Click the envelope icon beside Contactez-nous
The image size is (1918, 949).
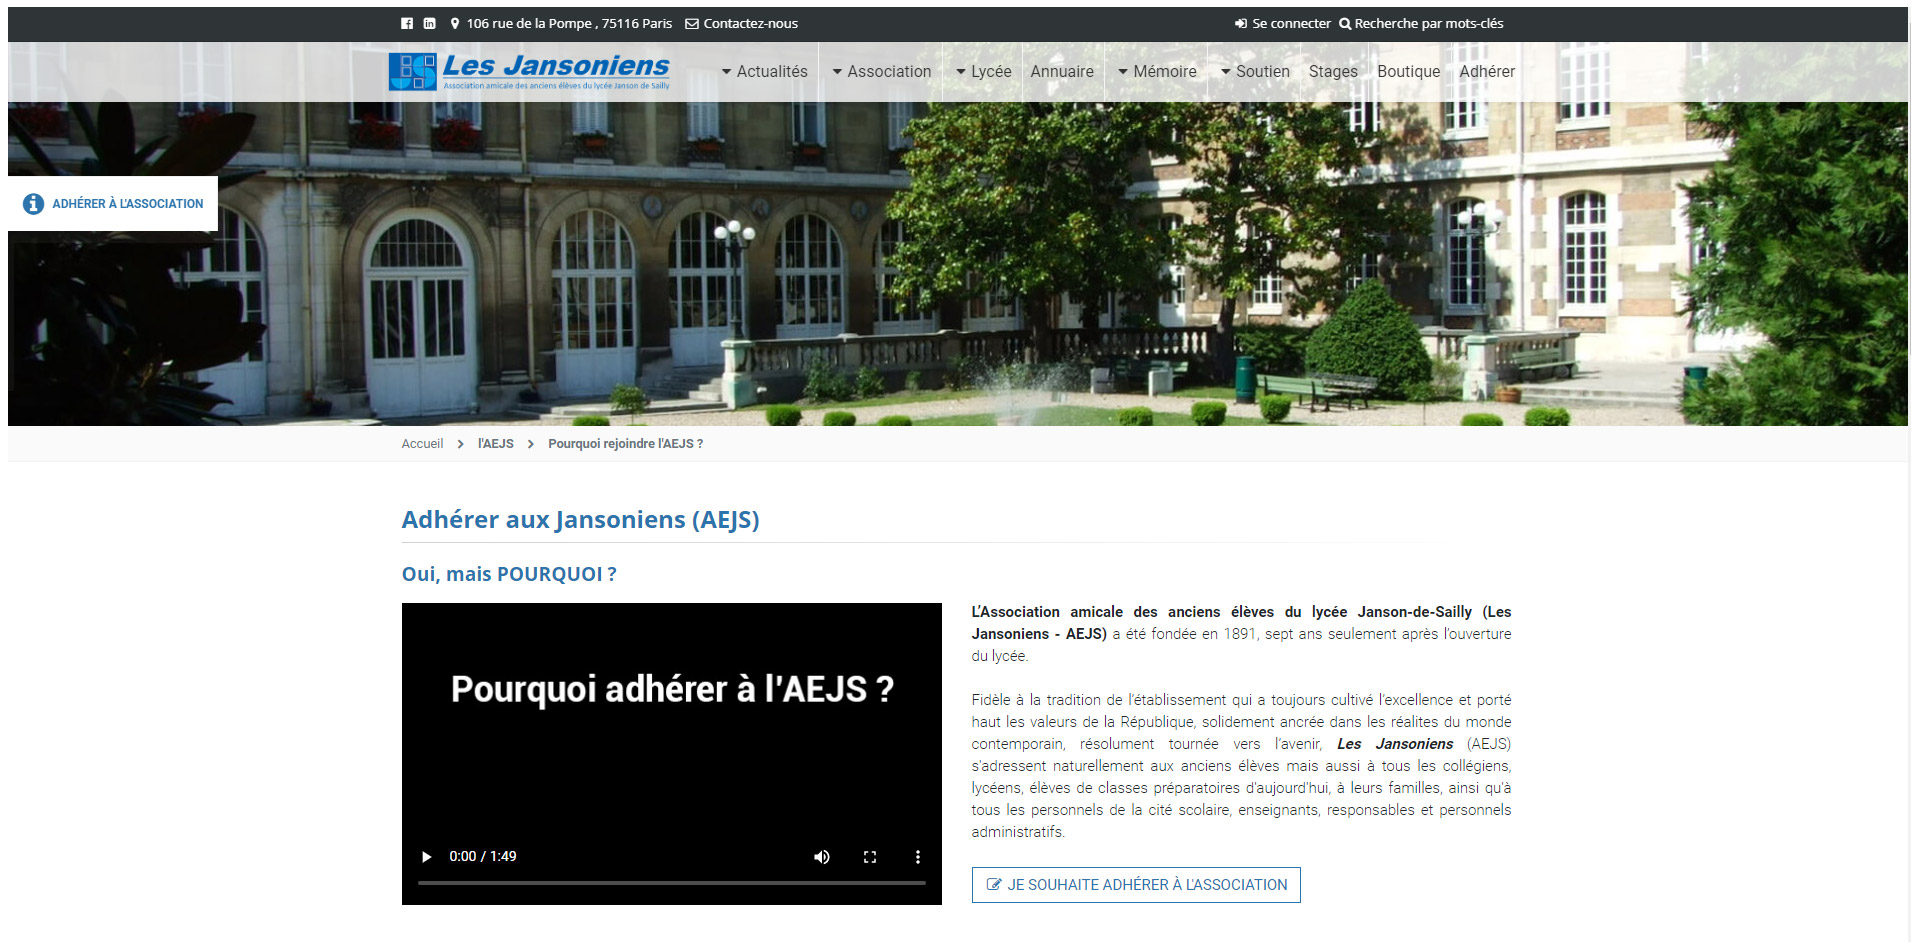tap(692, 23)
